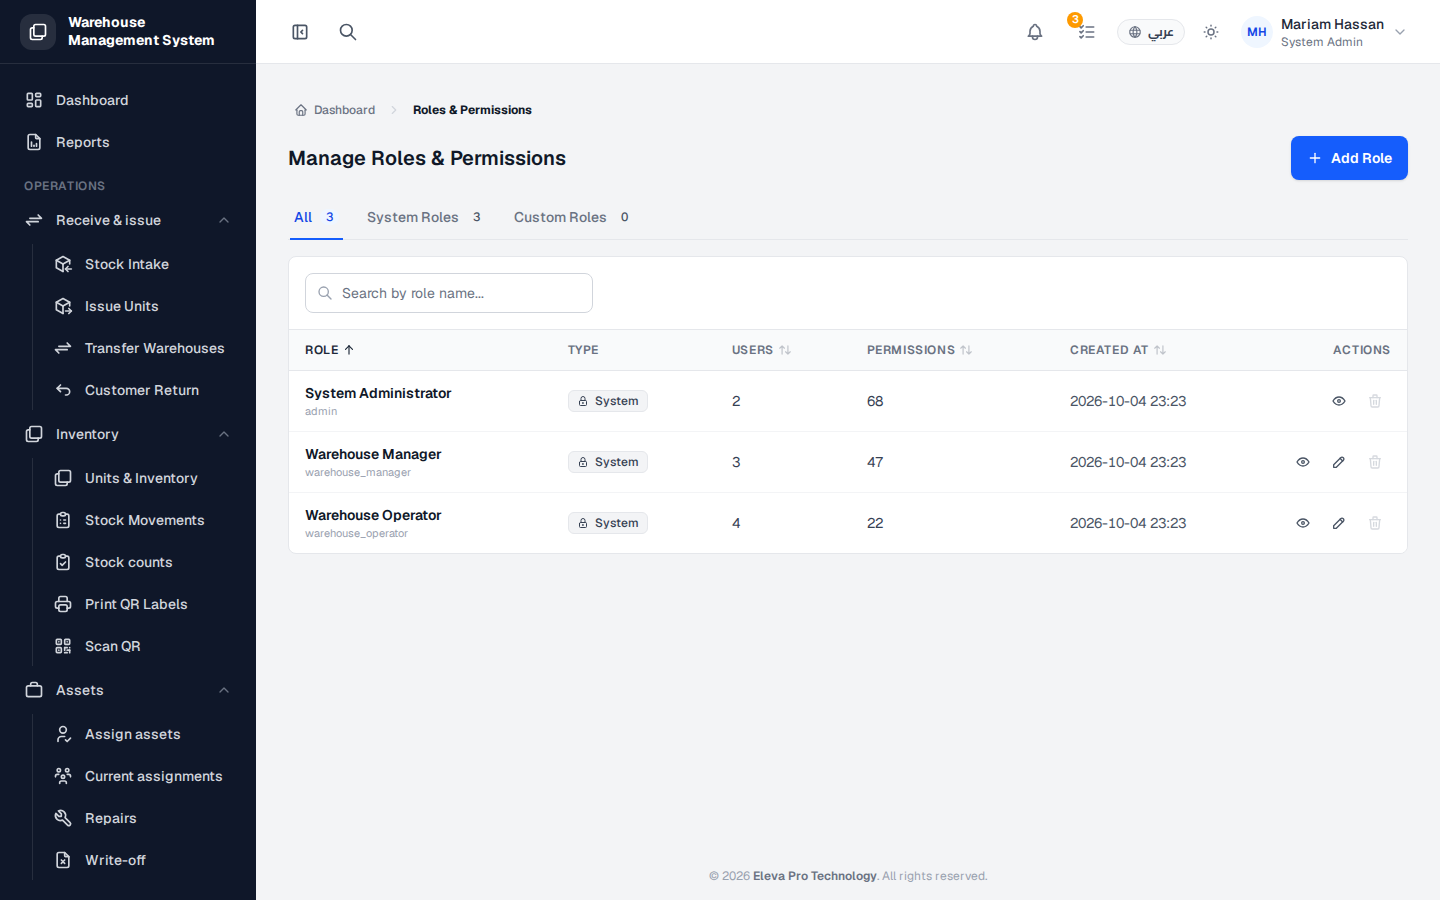Click the Assign assets icon
1440x900 pixels.
tap(63, 734)
